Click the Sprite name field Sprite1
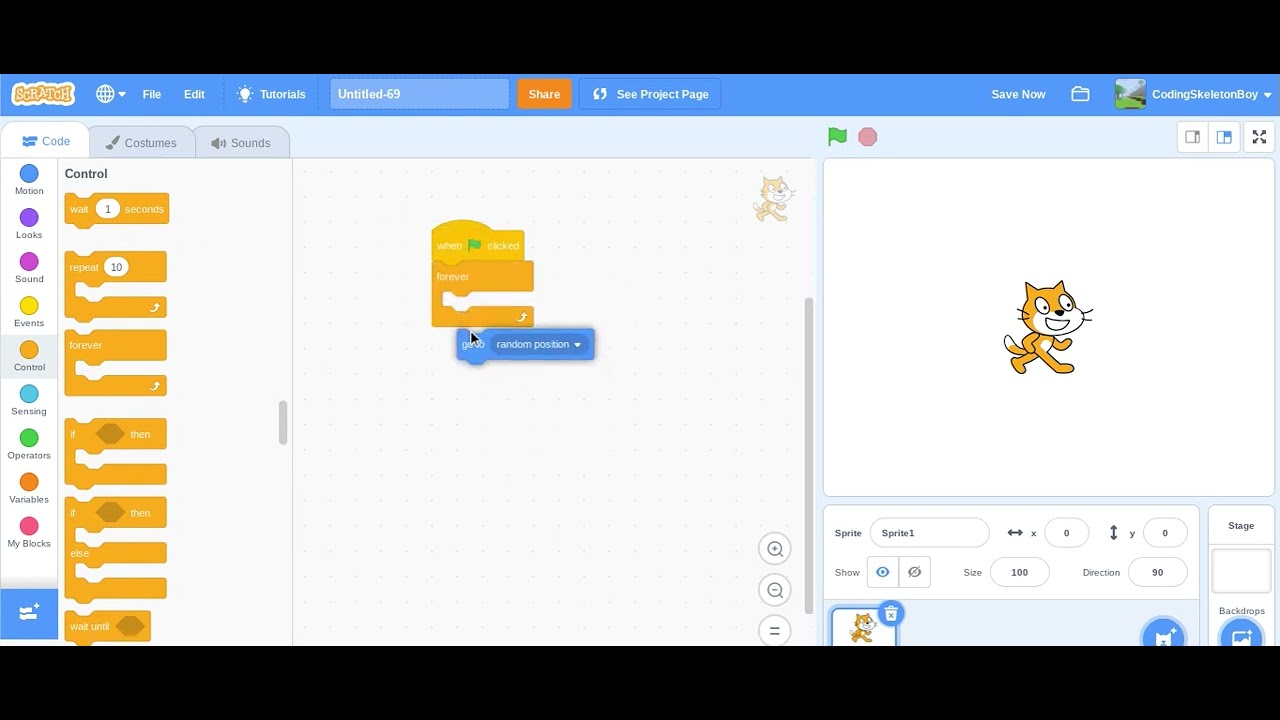This screenshot has width=1280, height=720. click(929, 533)
